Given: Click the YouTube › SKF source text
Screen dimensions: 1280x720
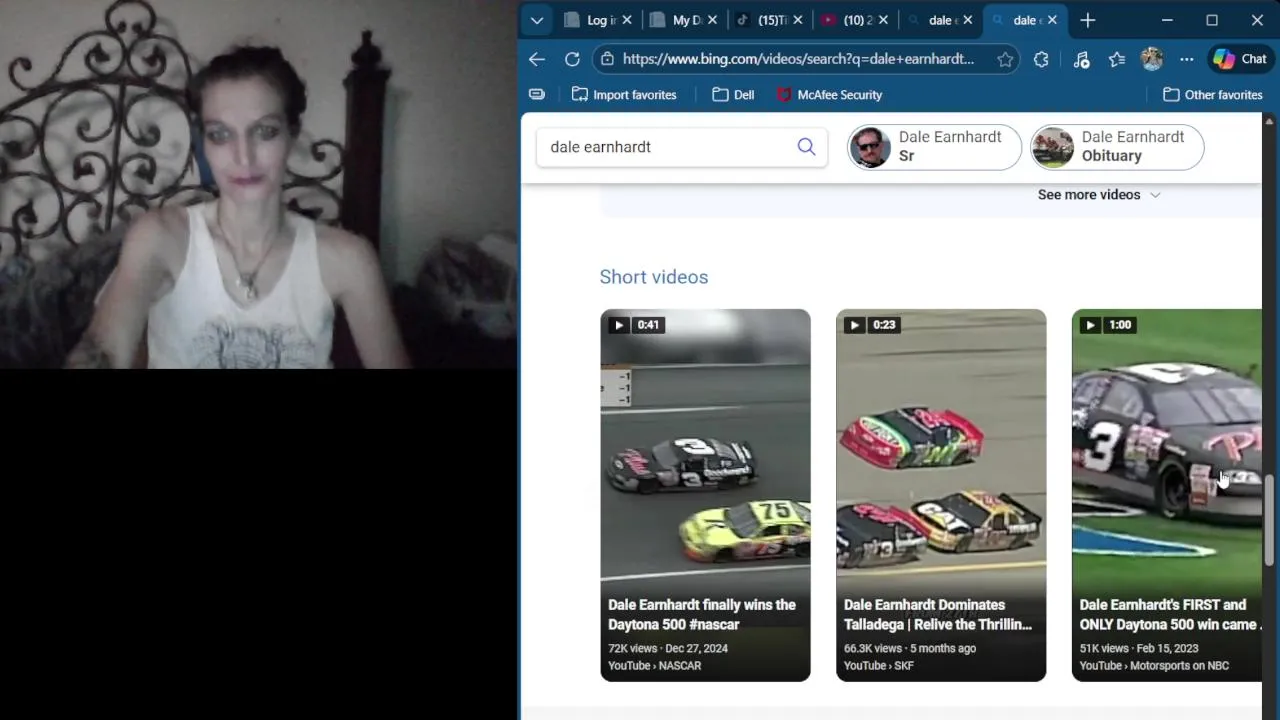Looking at the screenshot, I should [x=879, y=666].
